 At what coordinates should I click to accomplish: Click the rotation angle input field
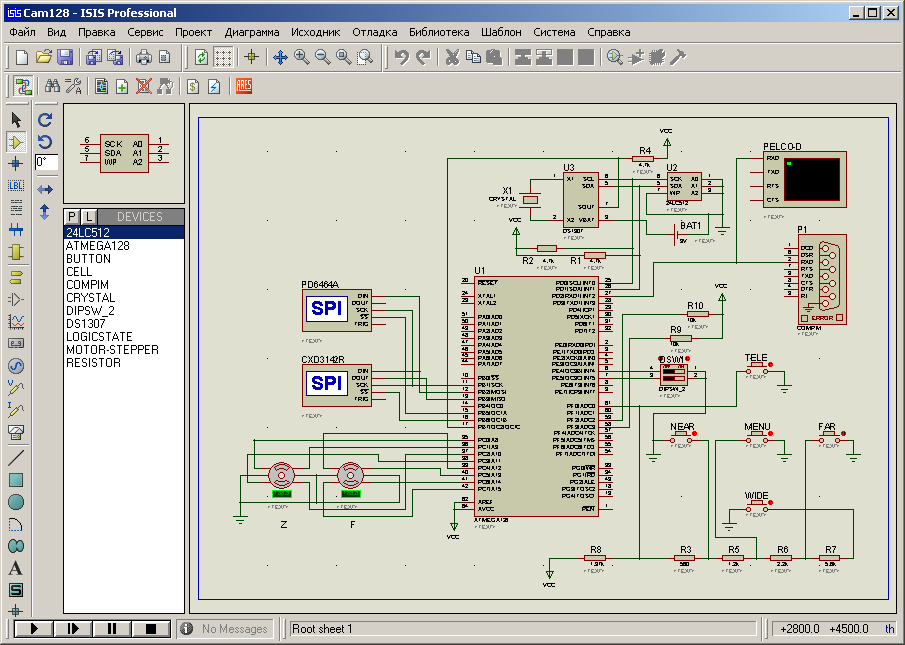[x=46, y=161]
